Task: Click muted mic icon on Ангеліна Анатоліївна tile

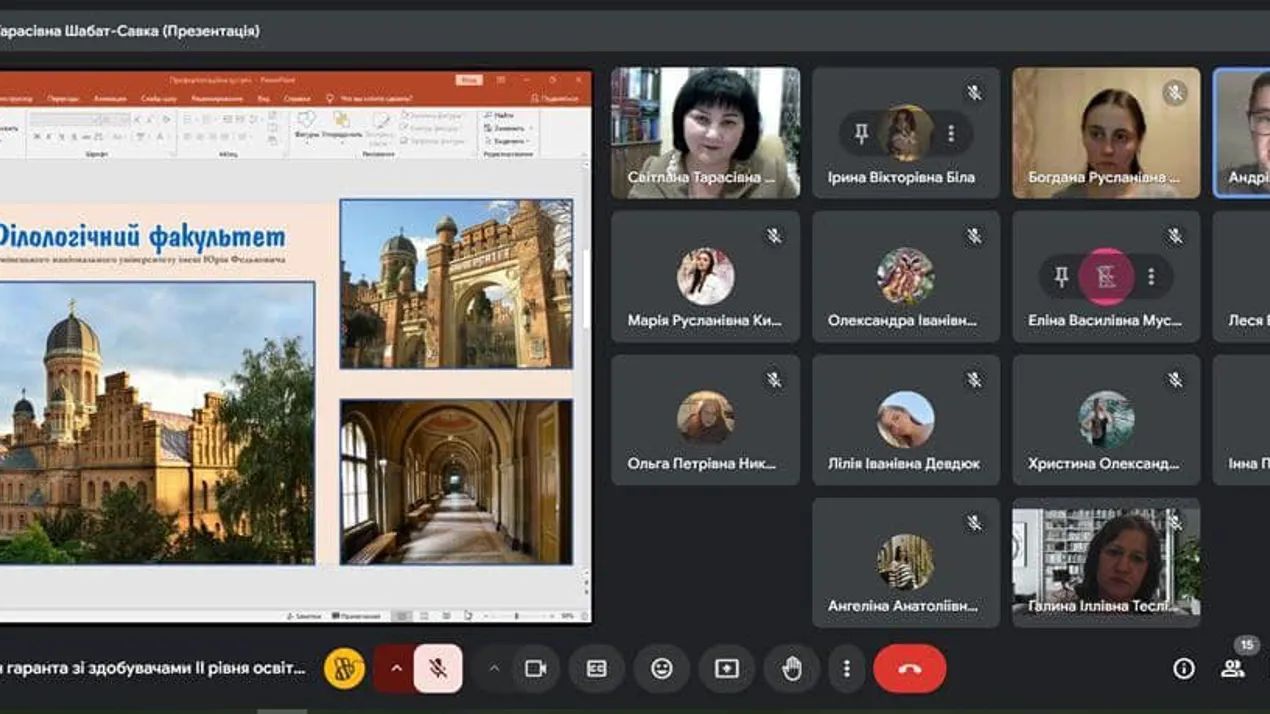Action: [974, 522]
